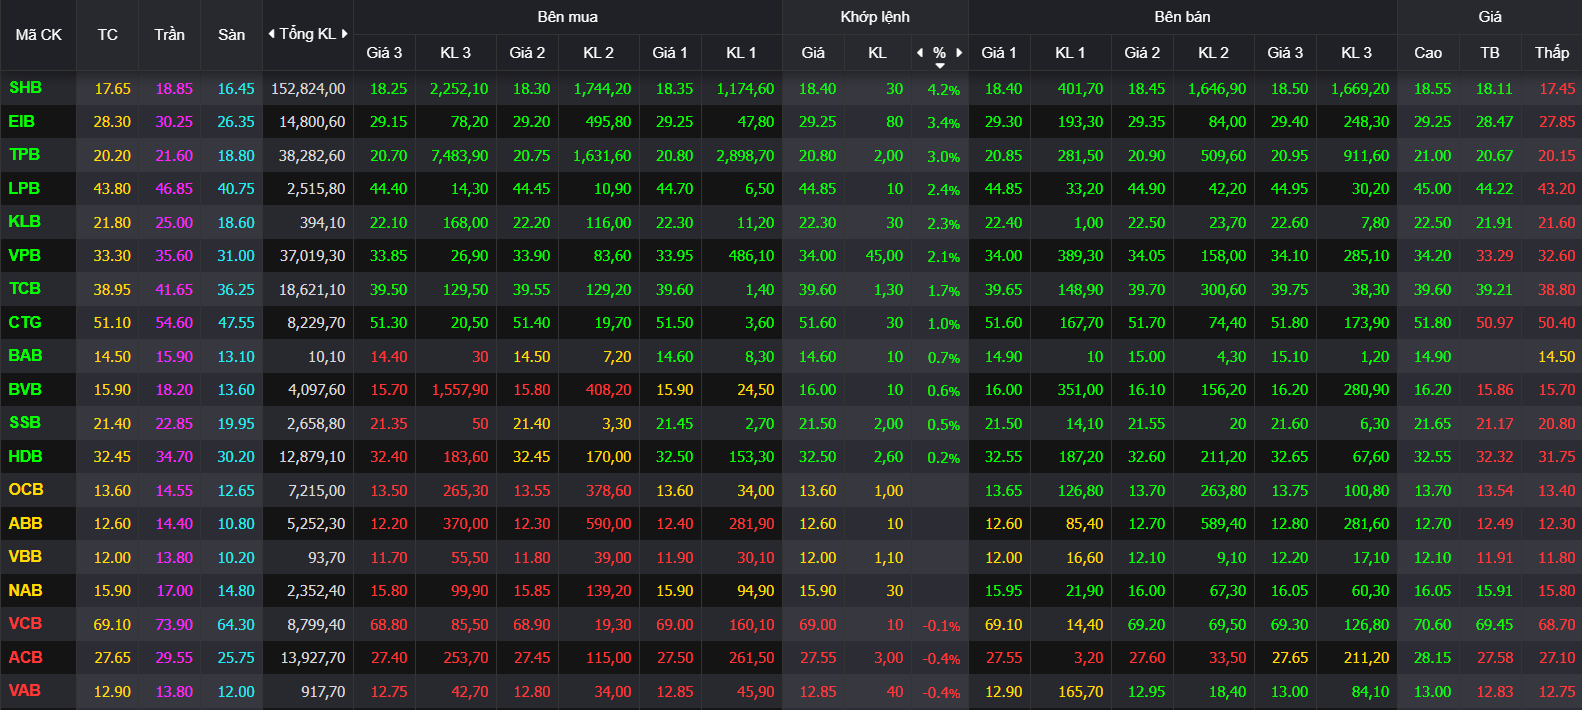Click the Giá 3 header under Bên mua
1582x710 pixels.
point(384,53)
